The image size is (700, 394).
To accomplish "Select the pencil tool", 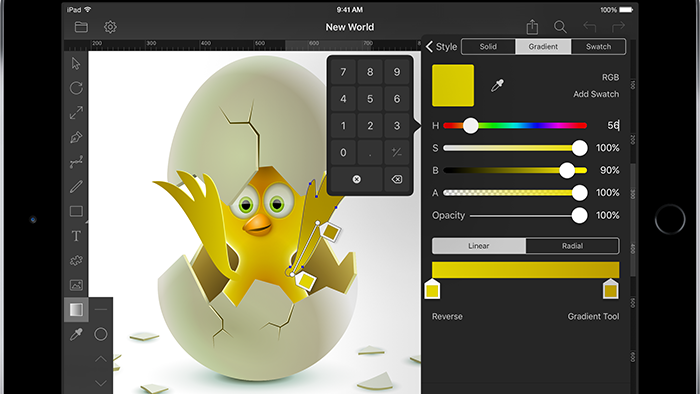I will (76, 187).
